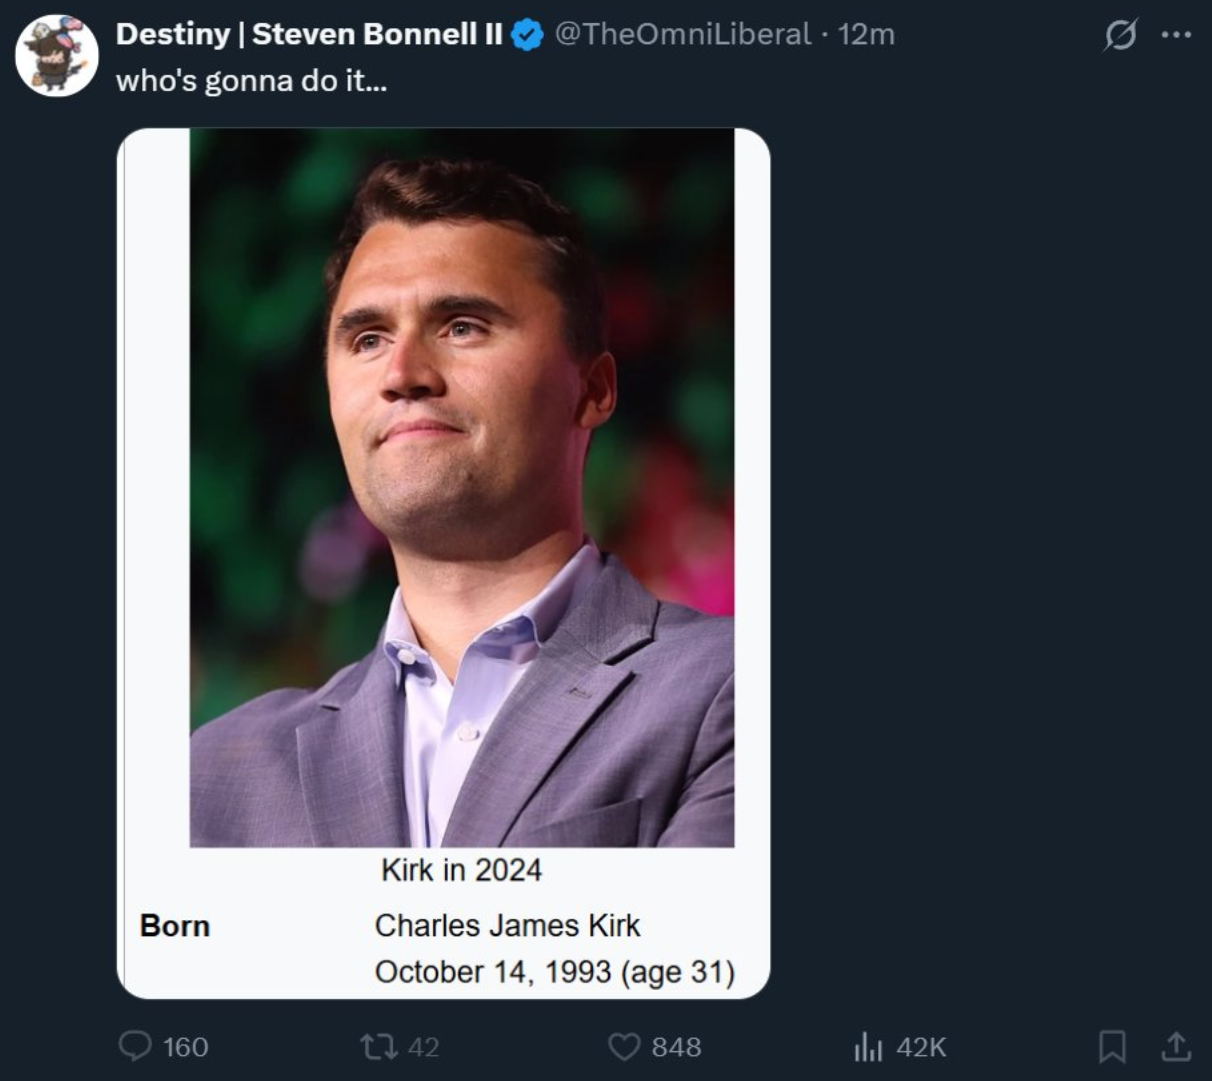
Task: Click the 848 likes count
Action: tap(676, 1047)
